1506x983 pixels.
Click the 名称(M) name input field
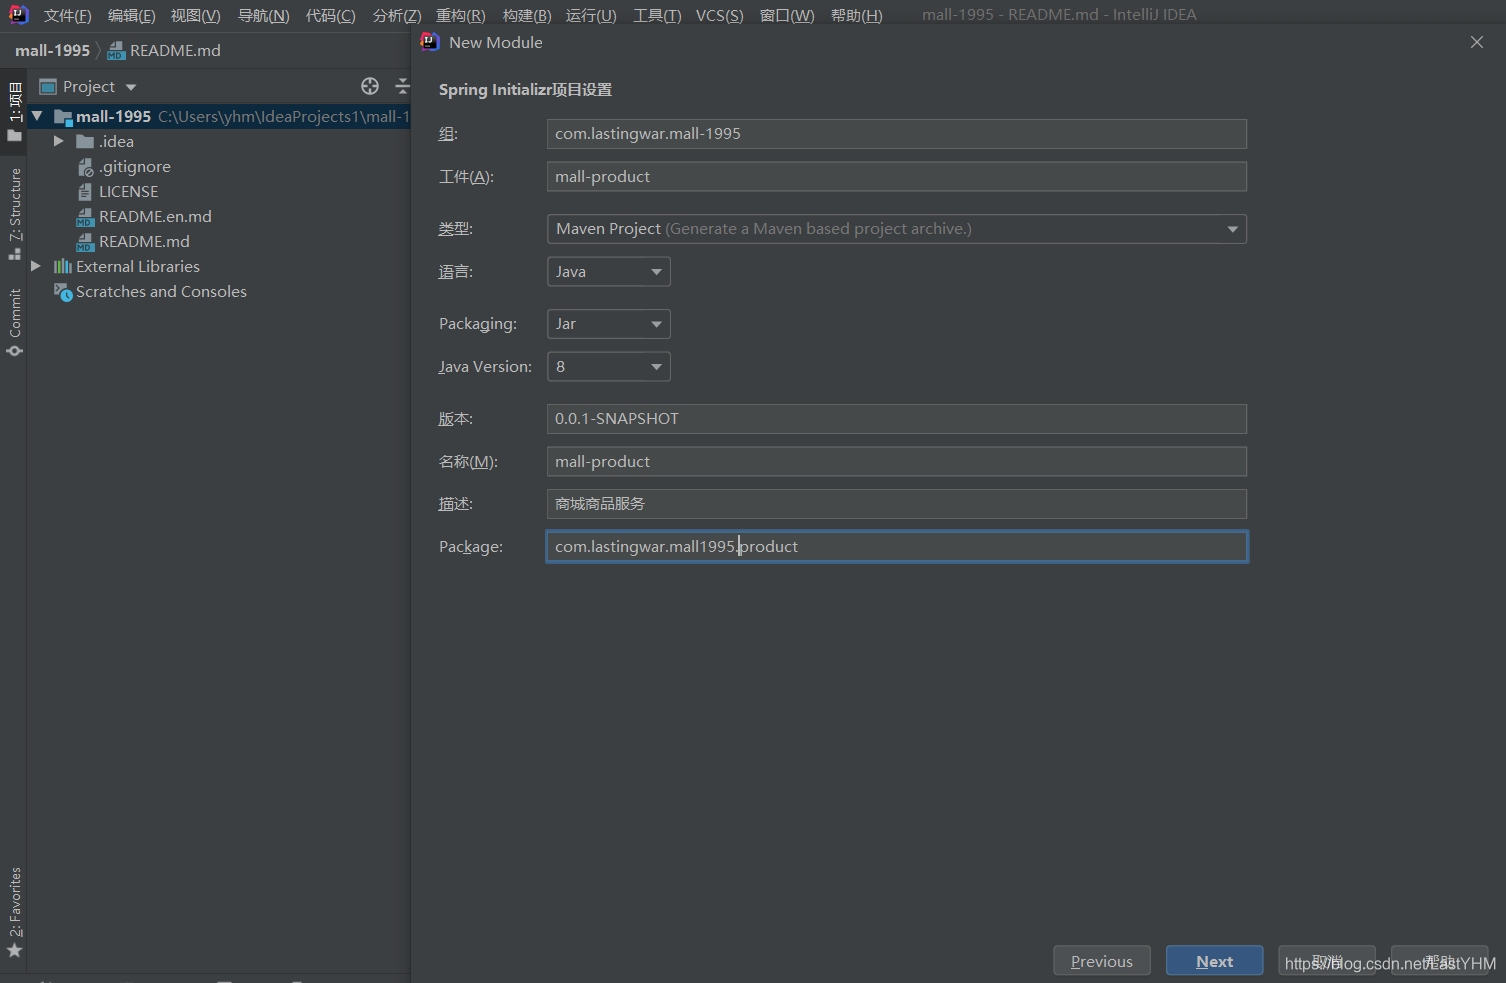pos(896,462)
